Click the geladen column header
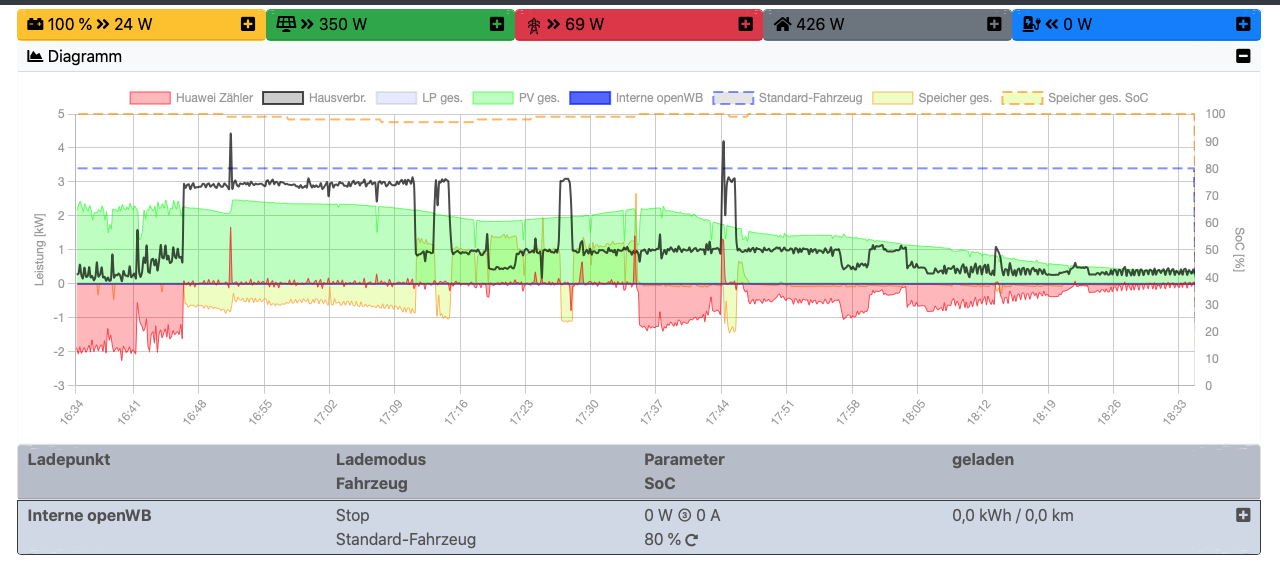The image size is (1280, 588). [983, 460]
